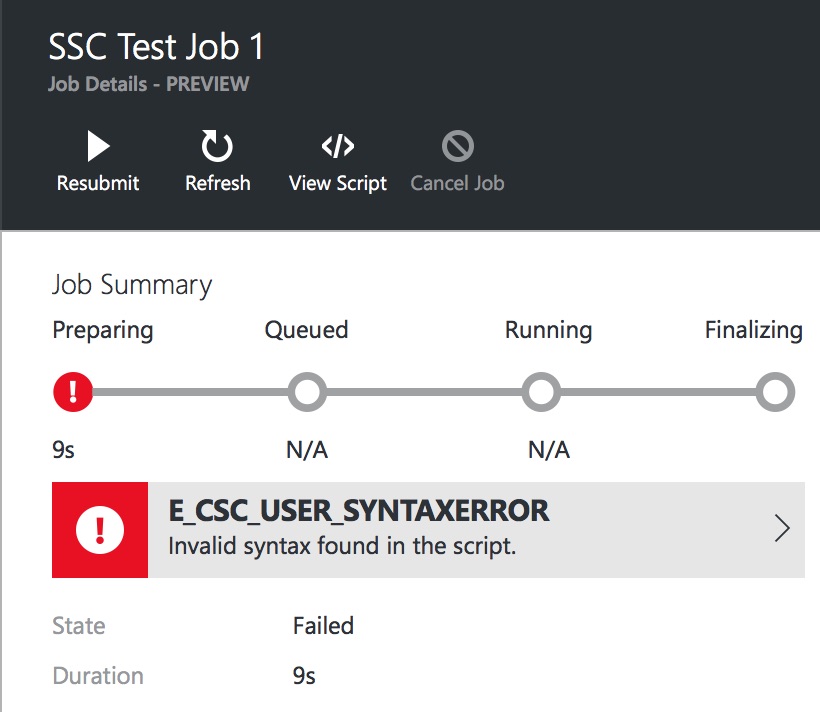Click the Cancel Job prohibited icon
The width and height of the screenshot is (820, 712).
click(457, 147)
